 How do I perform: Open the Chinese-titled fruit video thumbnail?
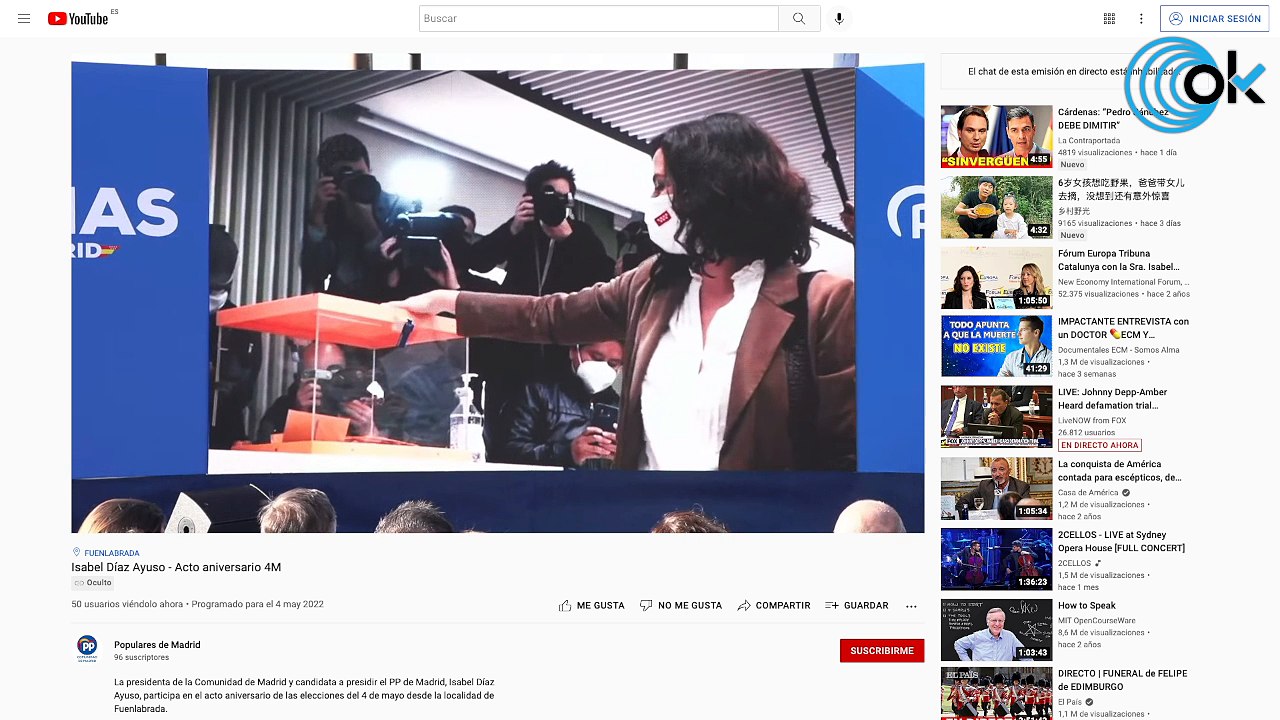[996, 207]
